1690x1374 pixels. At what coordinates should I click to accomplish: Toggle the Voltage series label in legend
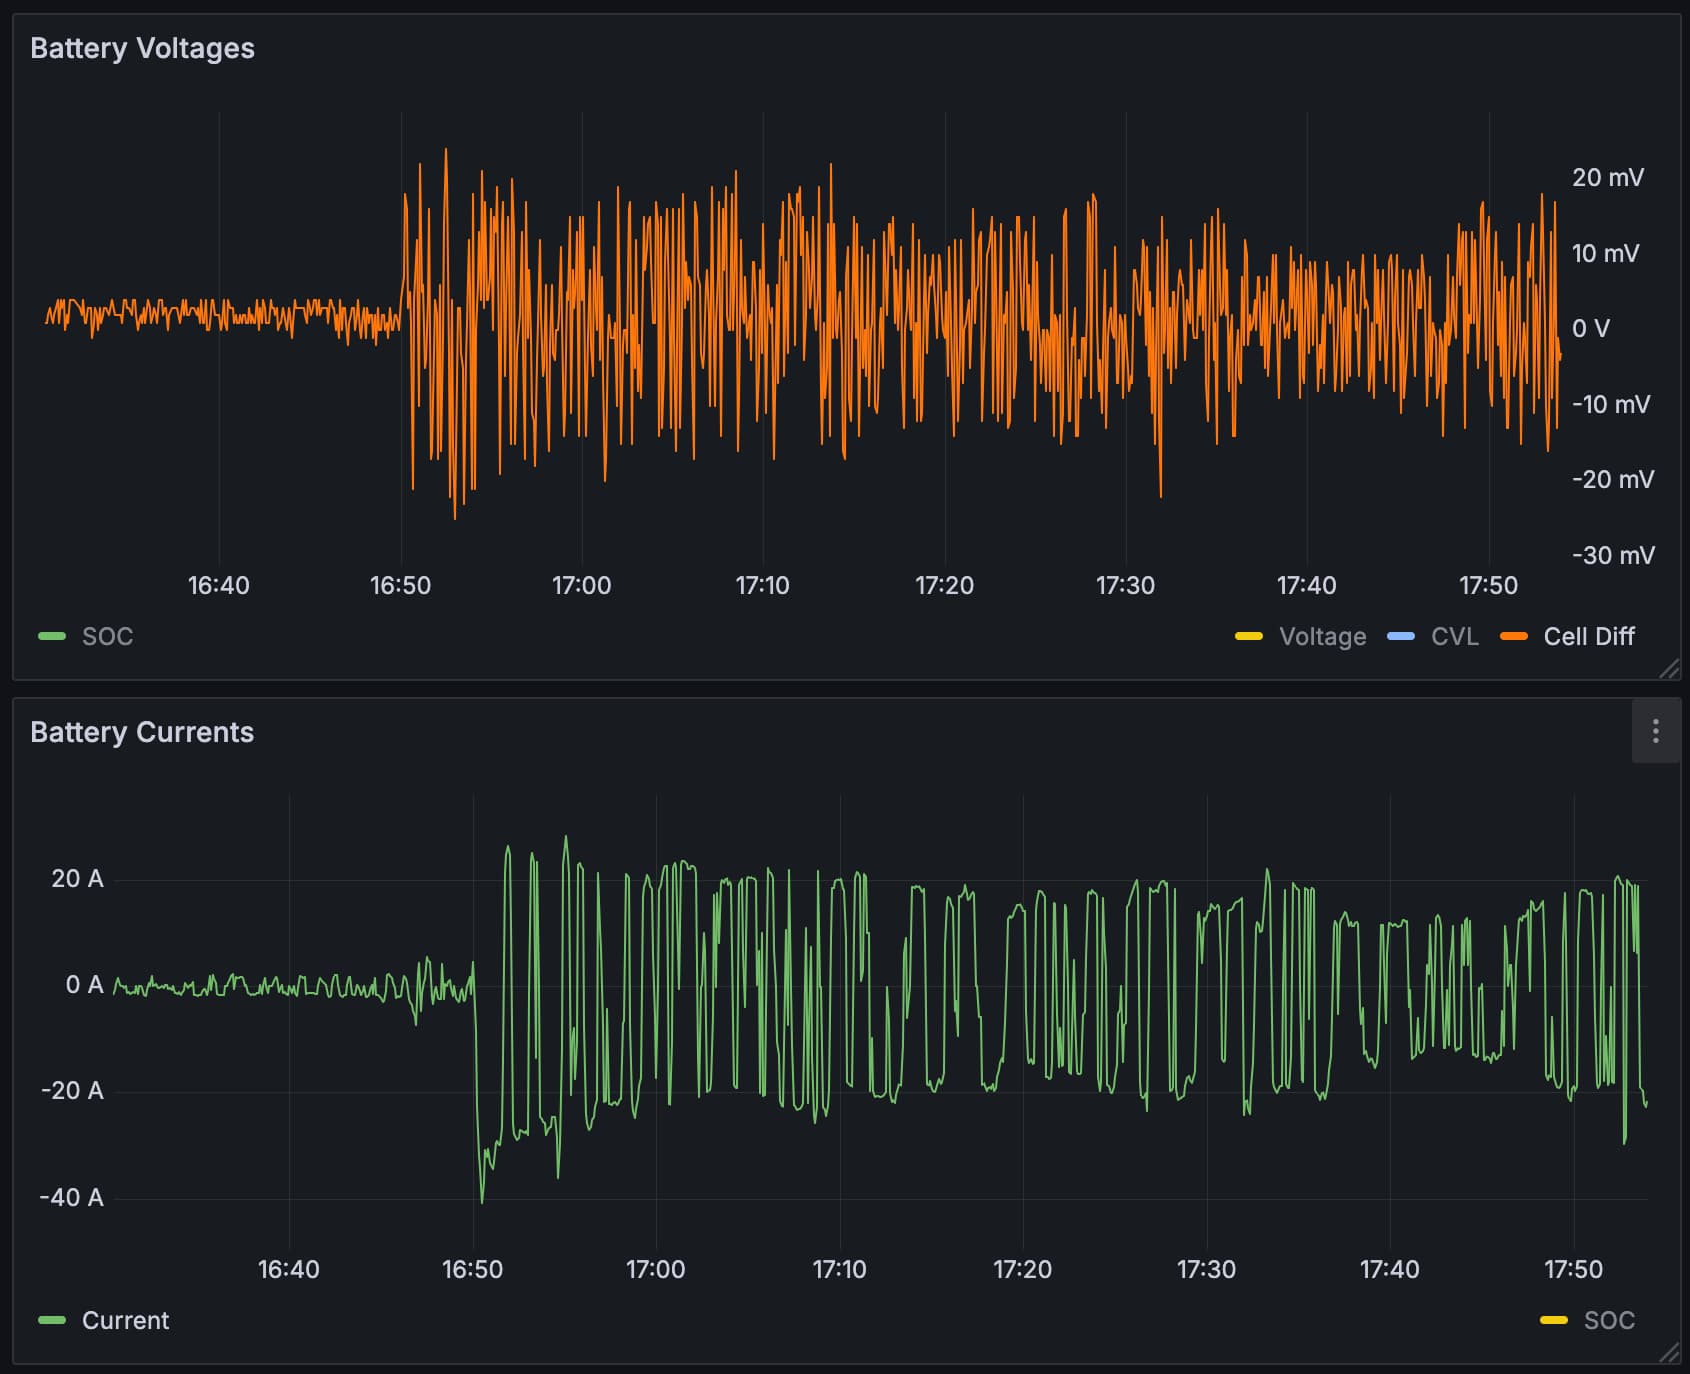[1322, 637]
